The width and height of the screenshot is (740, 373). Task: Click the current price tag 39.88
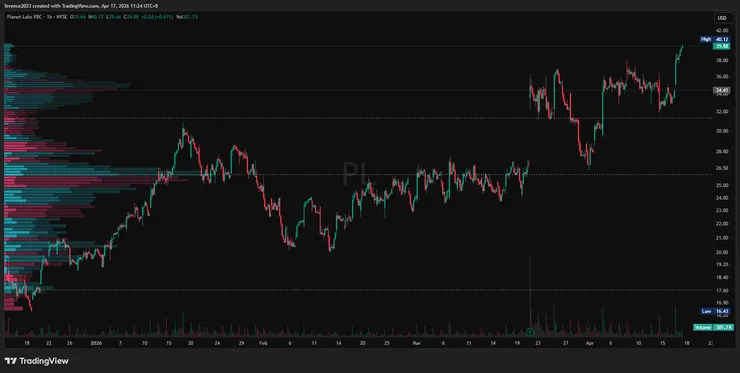click(x=722, y=46)
